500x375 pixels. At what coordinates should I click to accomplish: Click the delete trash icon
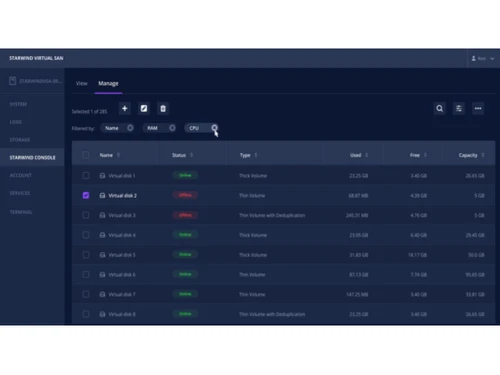click(x=163, y=109)
